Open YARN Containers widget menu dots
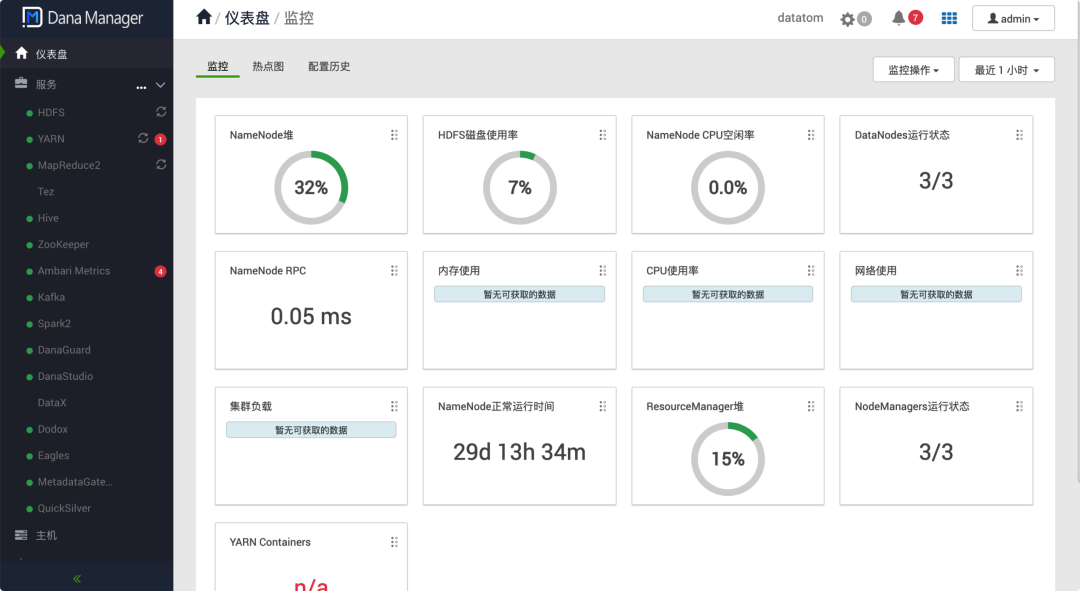Viewport: 1080px width, 591px height. (394, 542)
